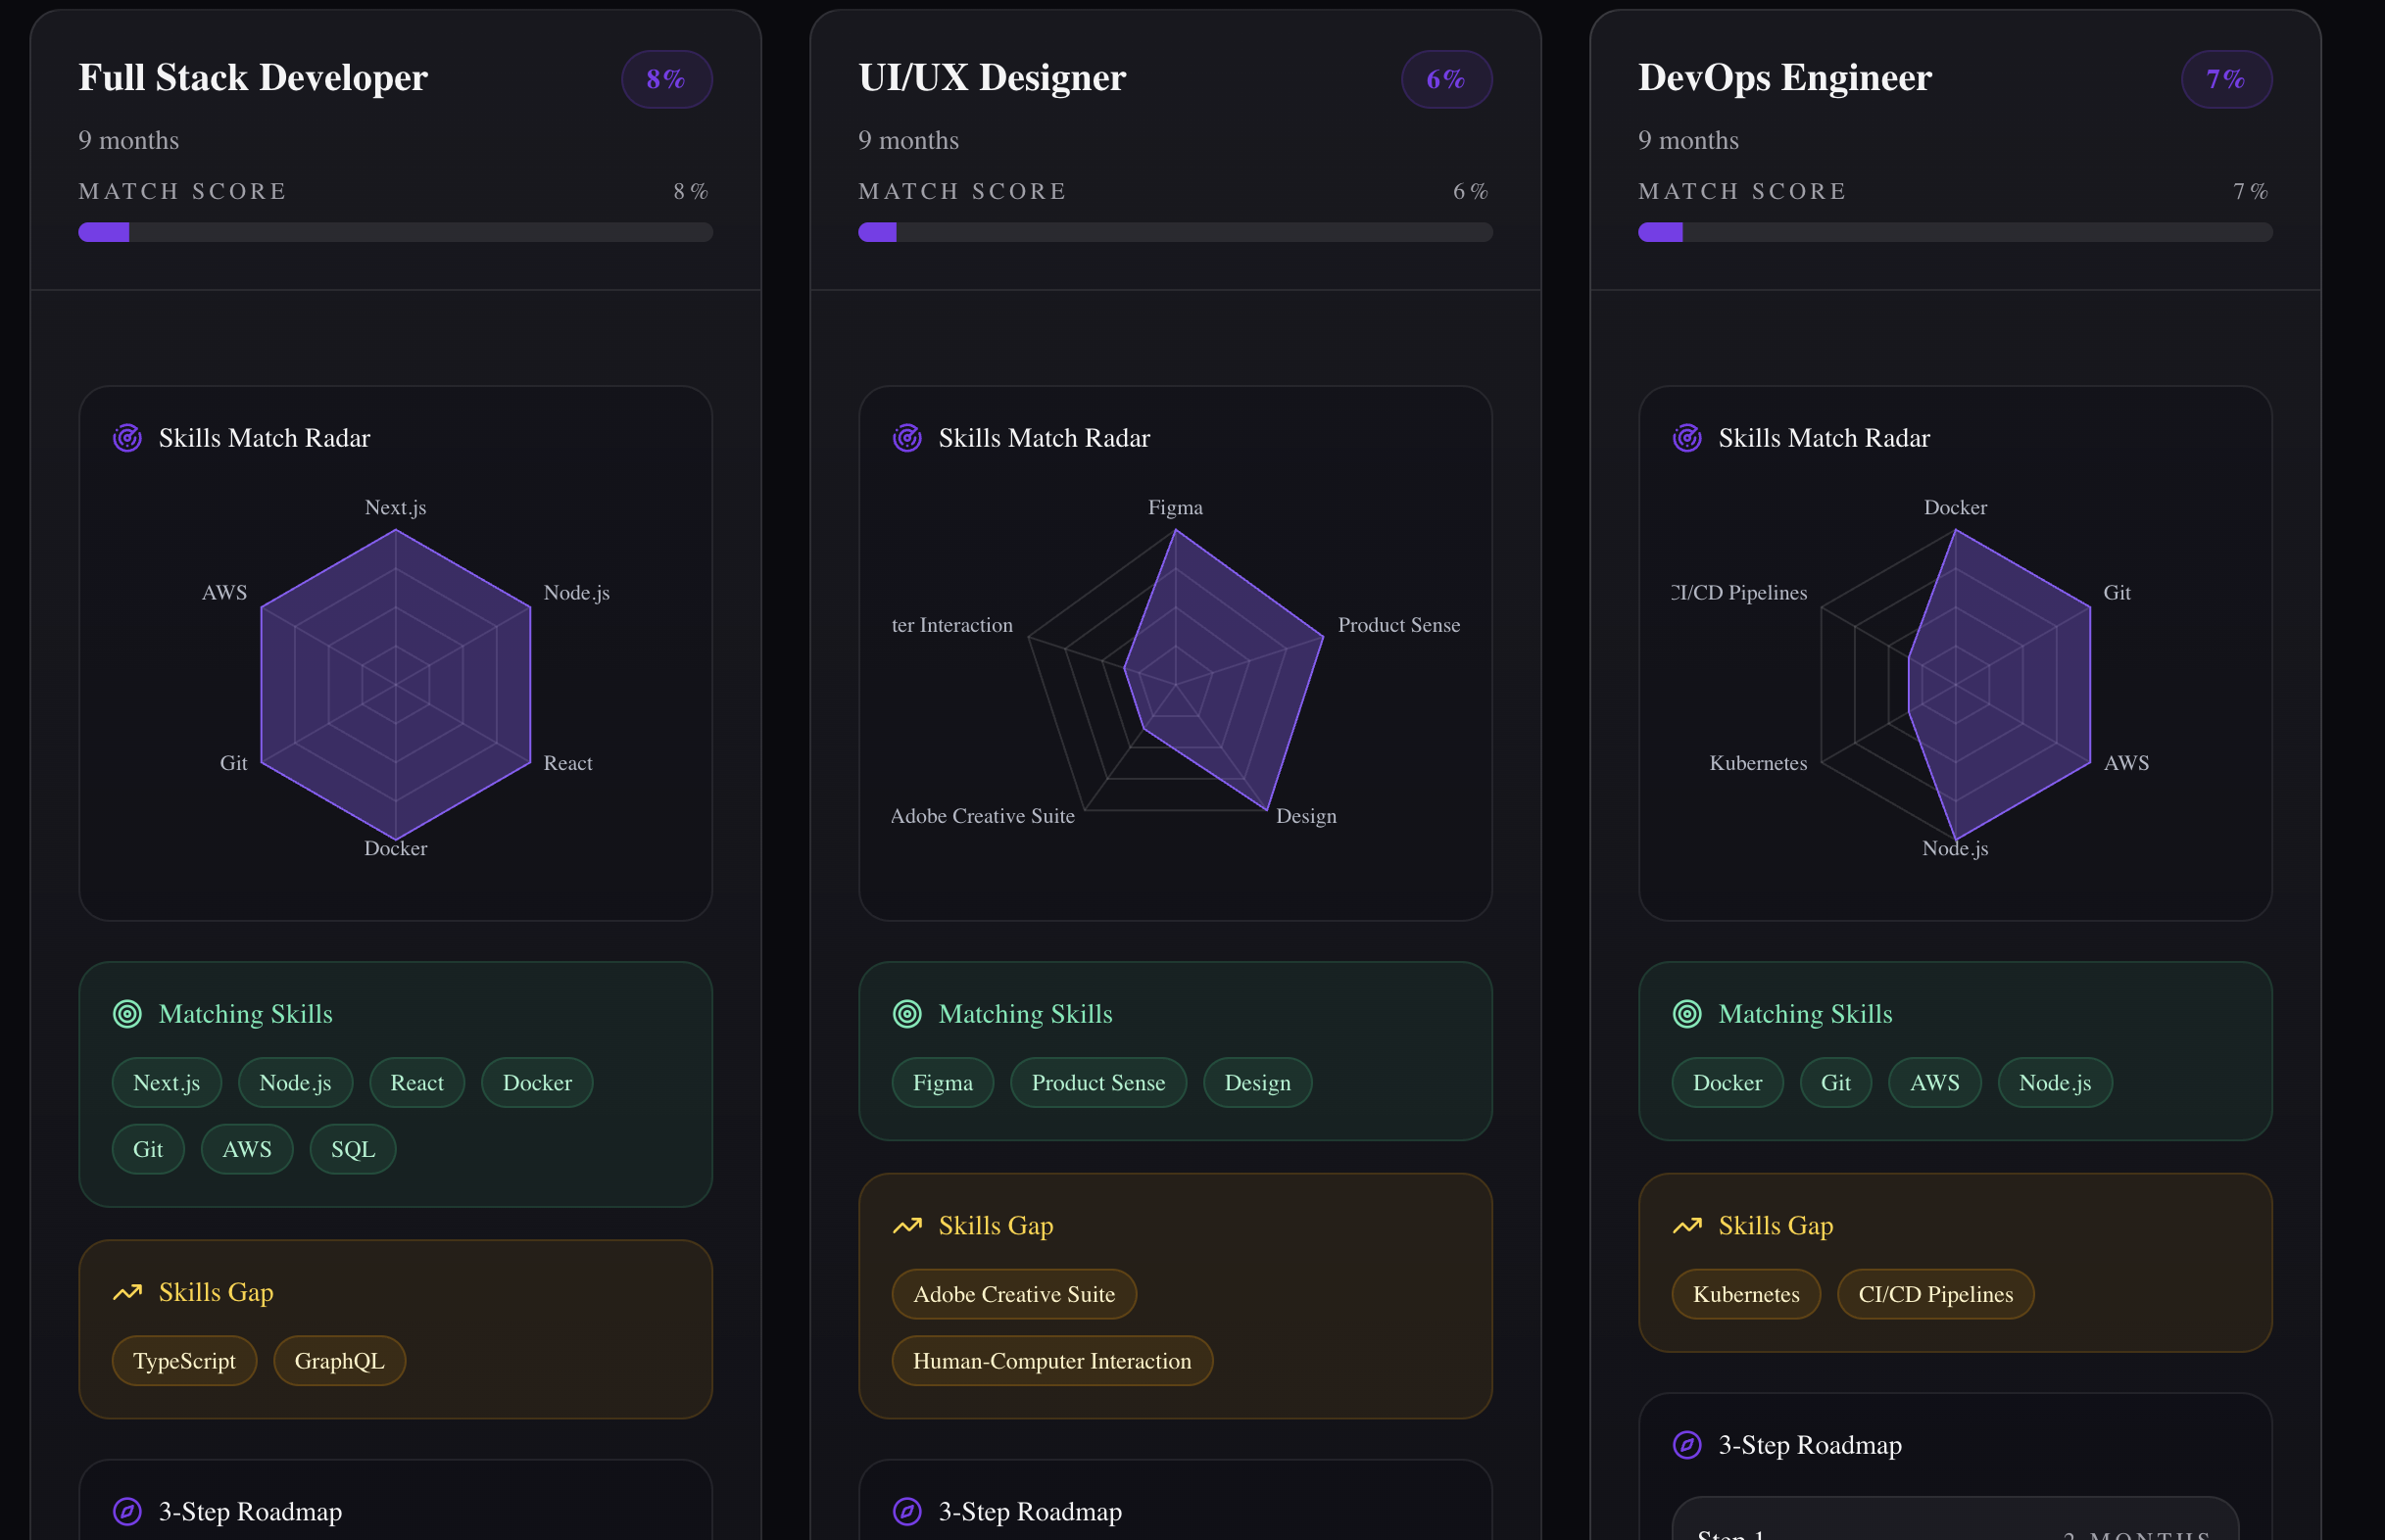2385x1540 pixels.
Task: Click the Full Stack Developer title
Action: (253, 77)
